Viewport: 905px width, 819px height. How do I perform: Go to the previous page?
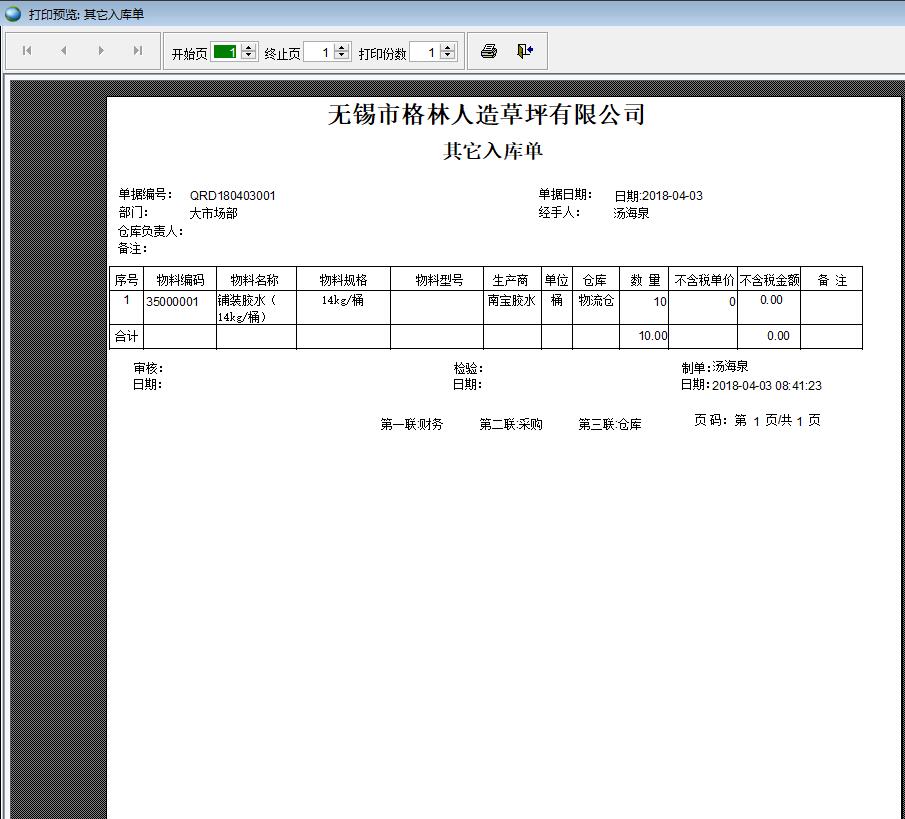point(64,51)
